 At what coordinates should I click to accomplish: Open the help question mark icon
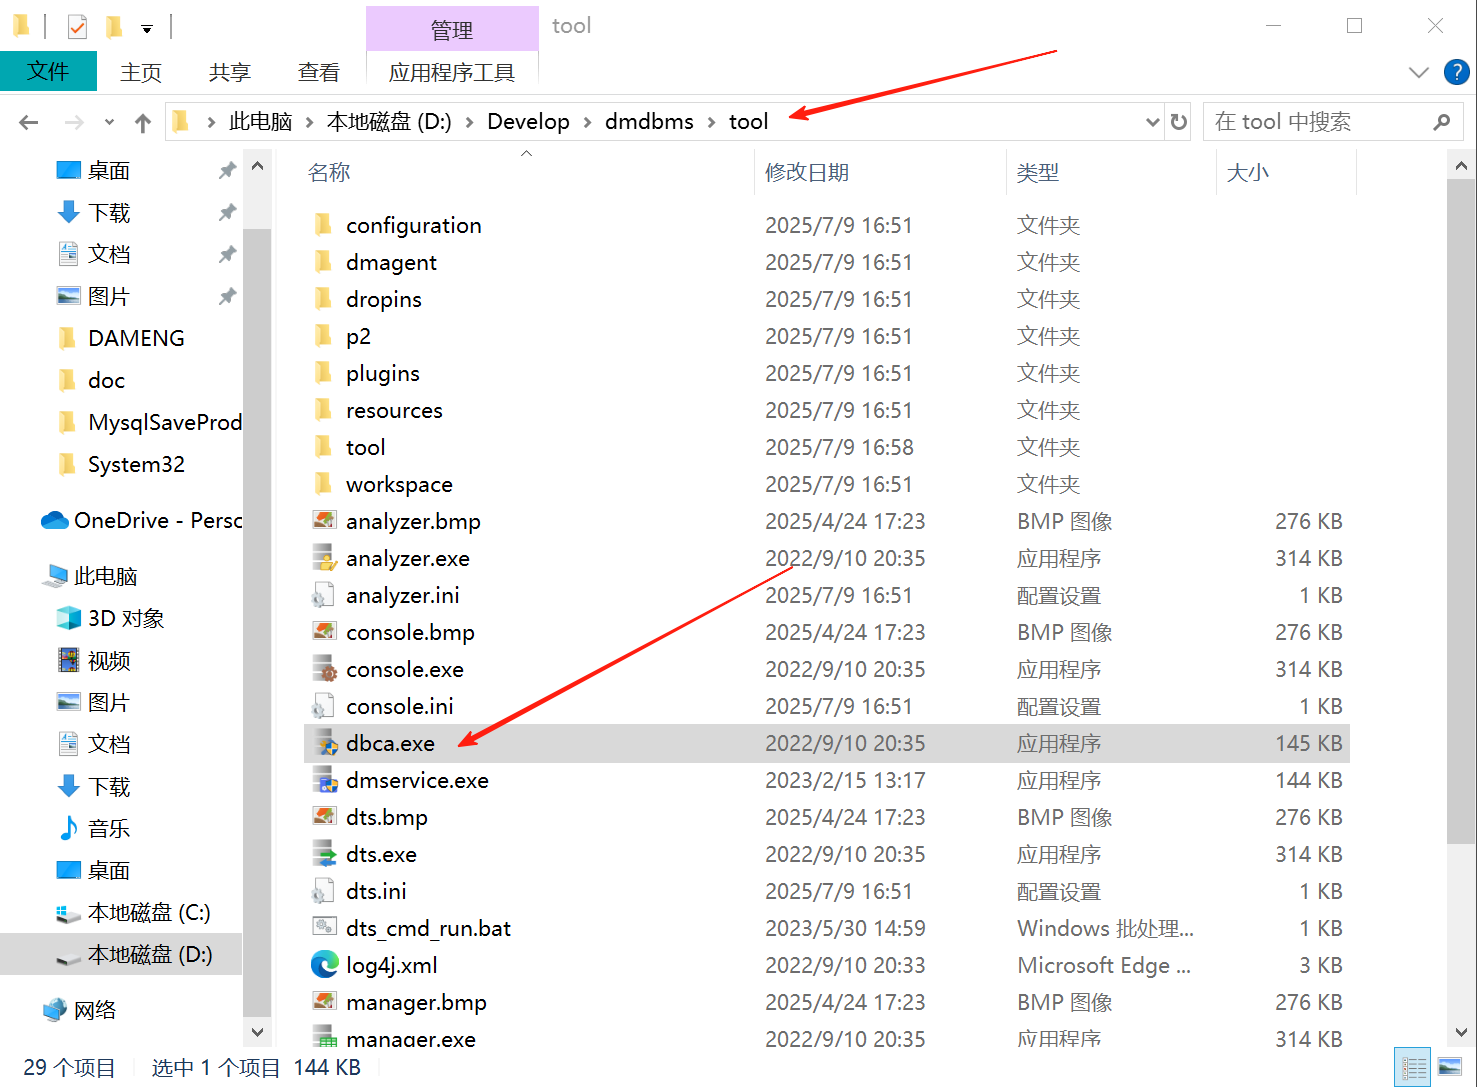pyautogui.click(x=1456, y=72)
